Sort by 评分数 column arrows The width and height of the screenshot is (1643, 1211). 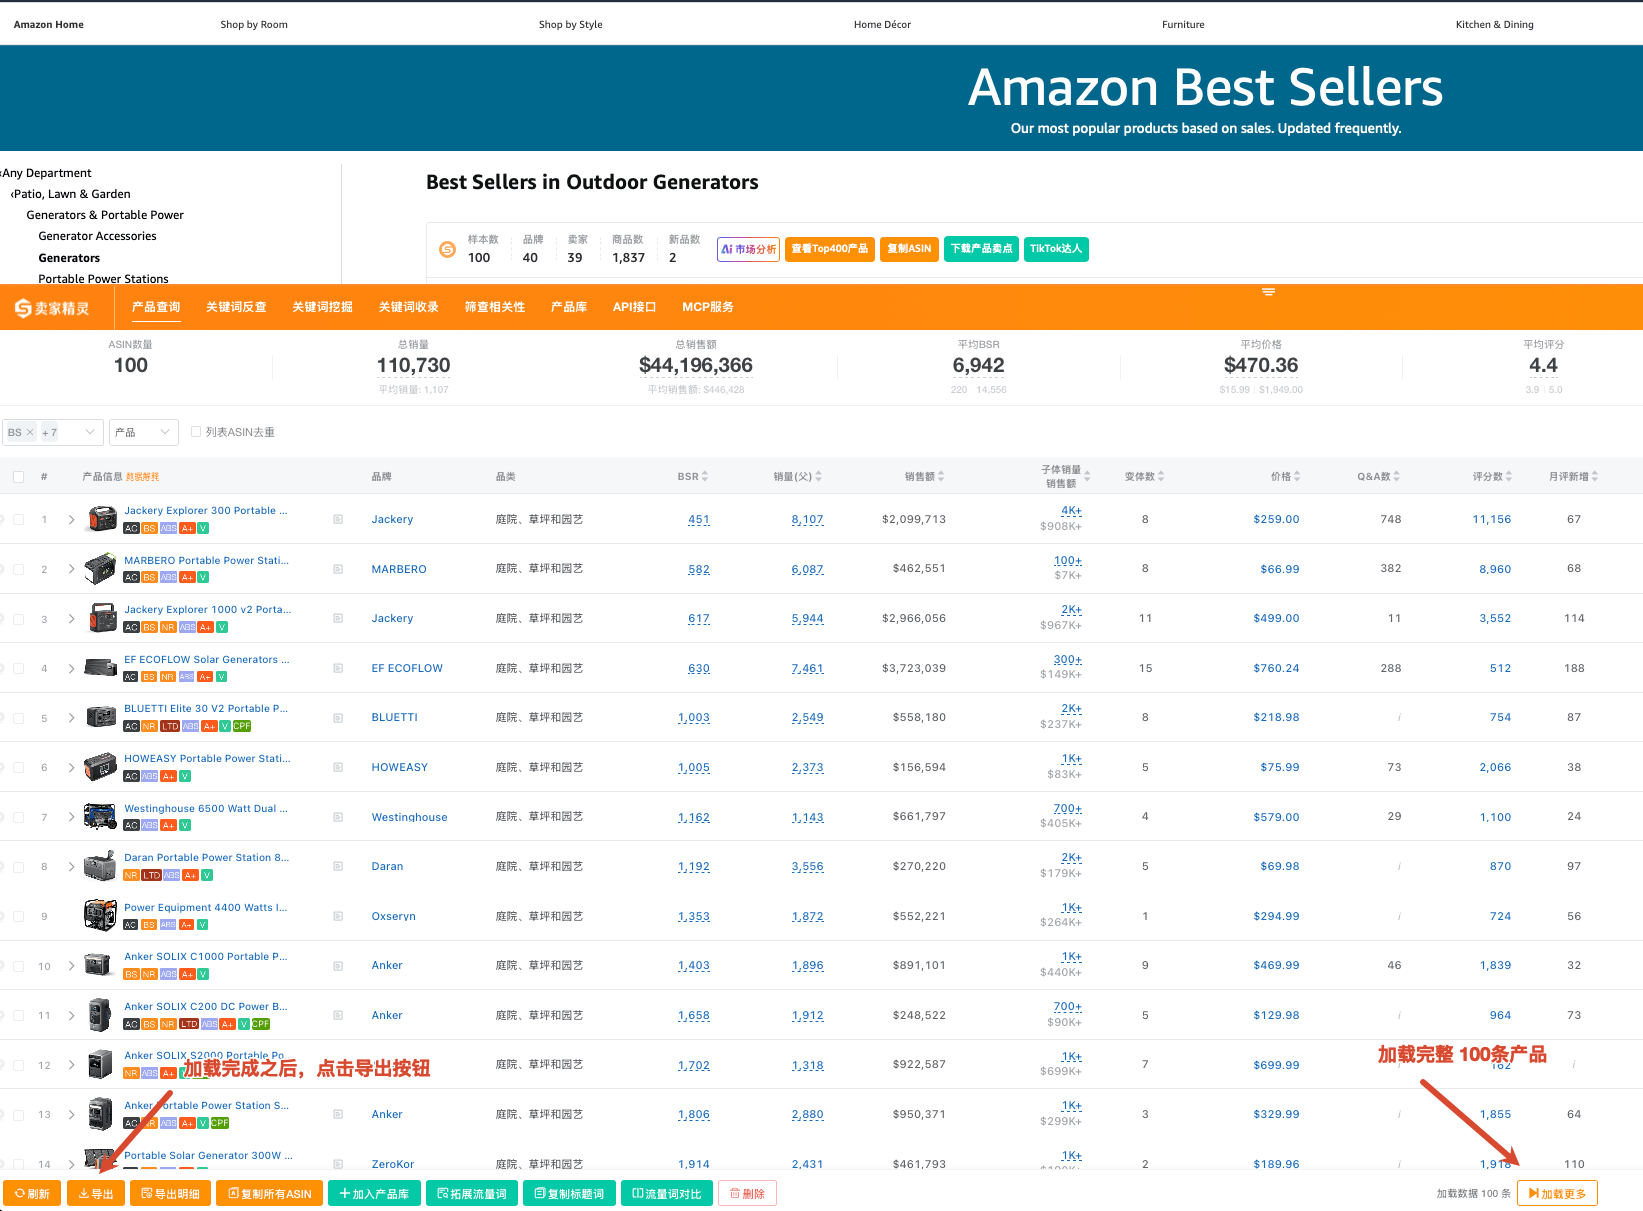click(1509, 477)
